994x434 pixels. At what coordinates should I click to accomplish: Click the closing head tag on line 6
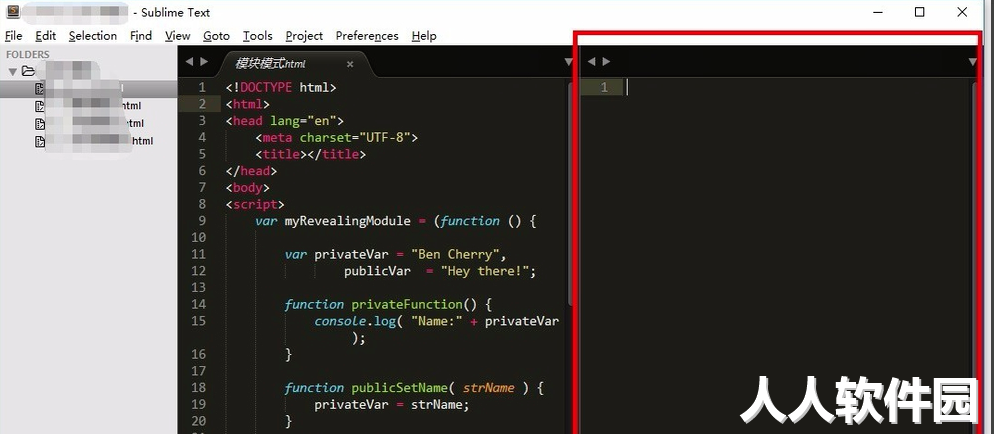pyautogui.click(x=252, y=171)
